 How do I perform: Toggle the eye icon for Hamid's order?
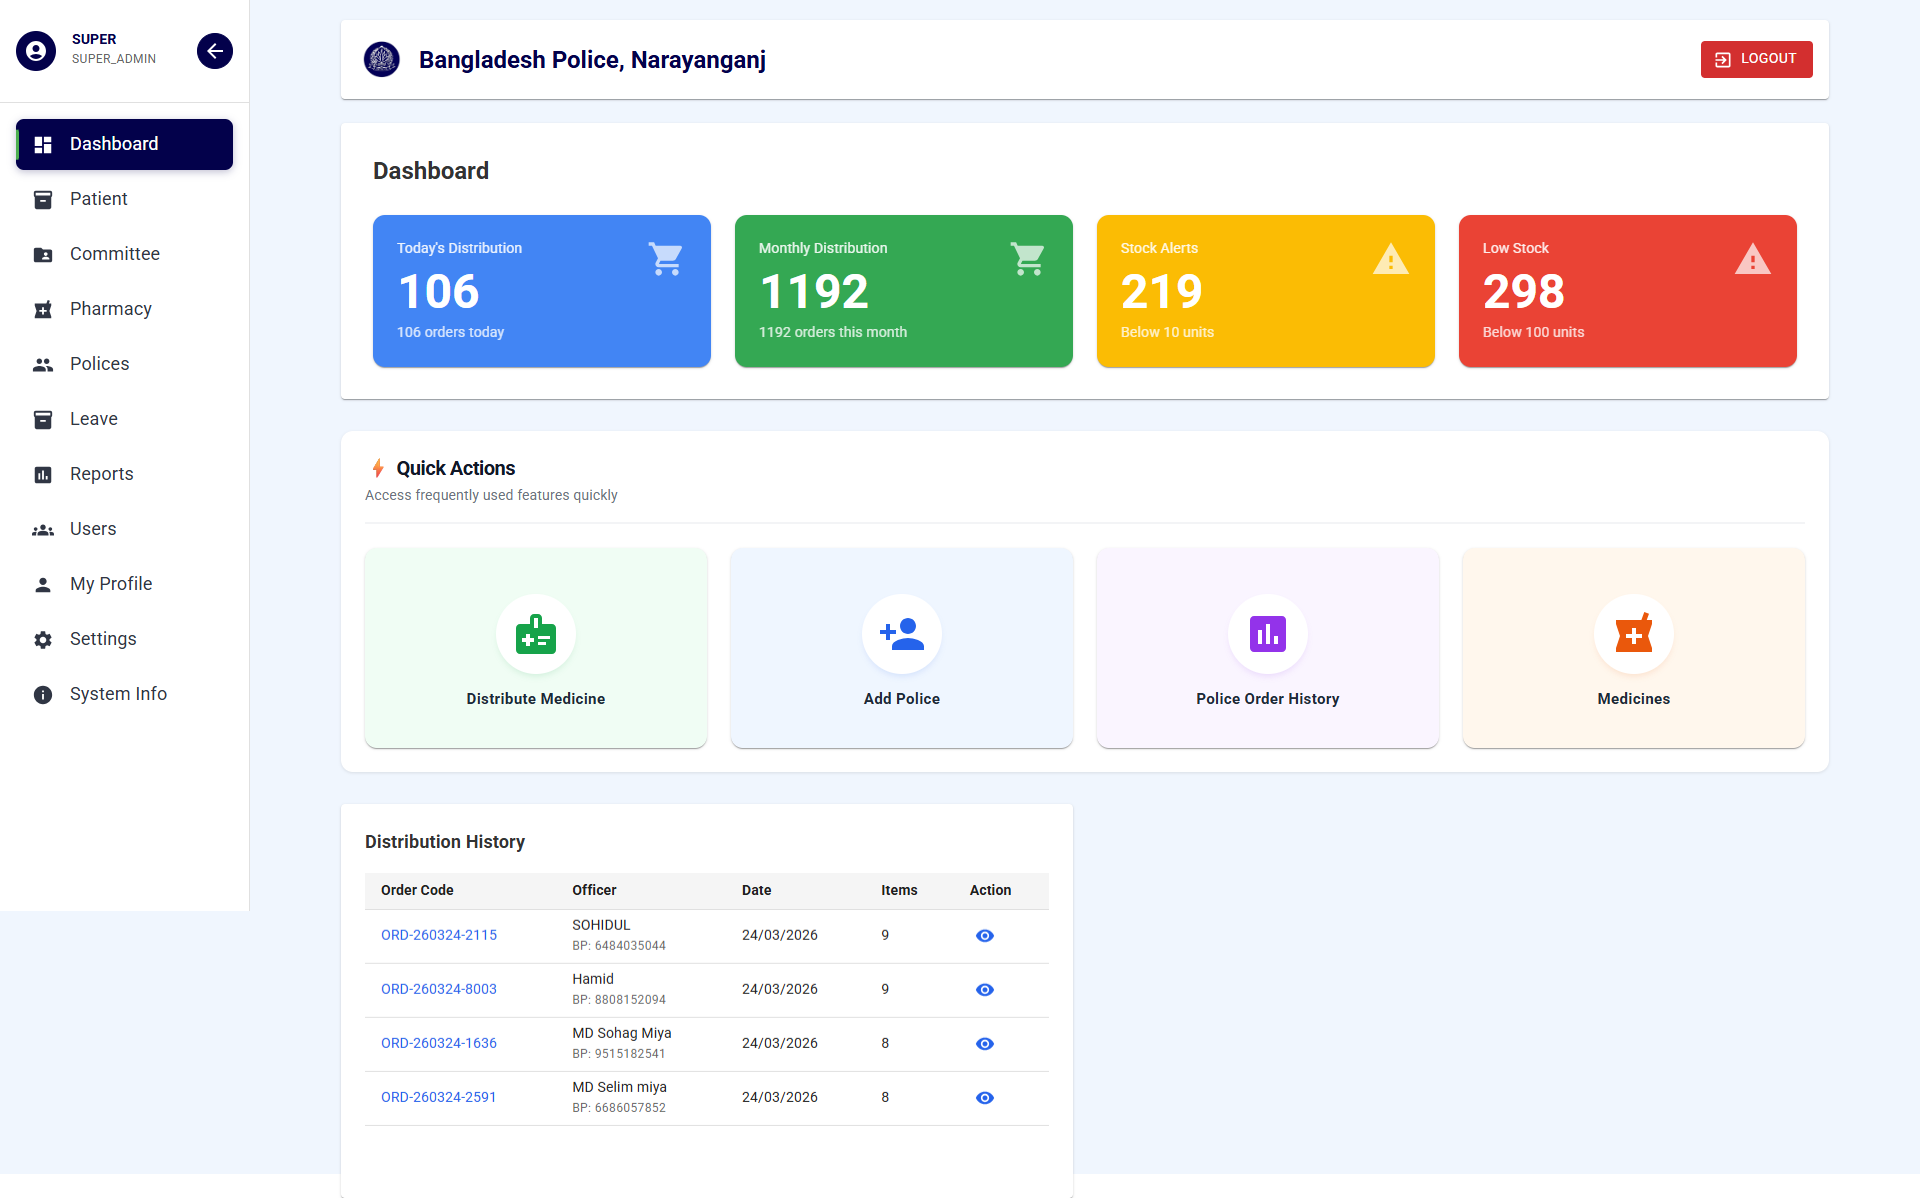pyautogui.click(x=984, y=989)
